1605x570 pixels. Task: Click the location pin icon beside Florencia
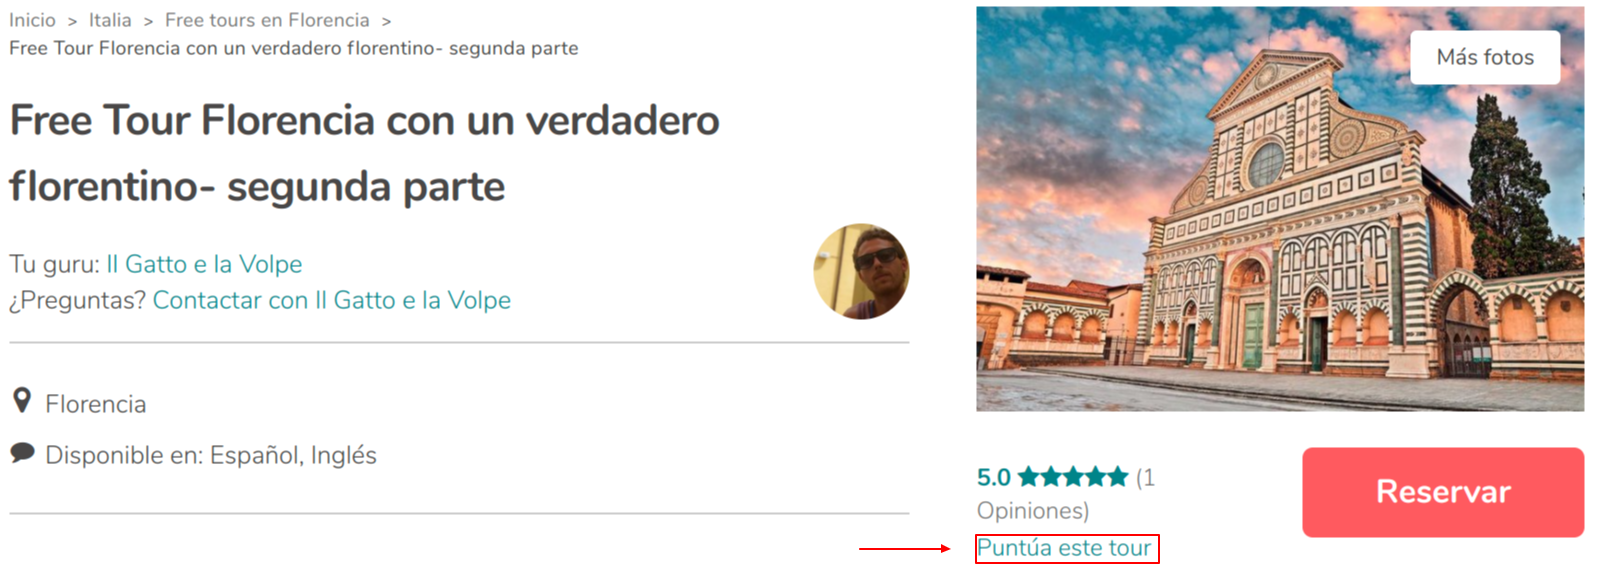pos(22,401)
